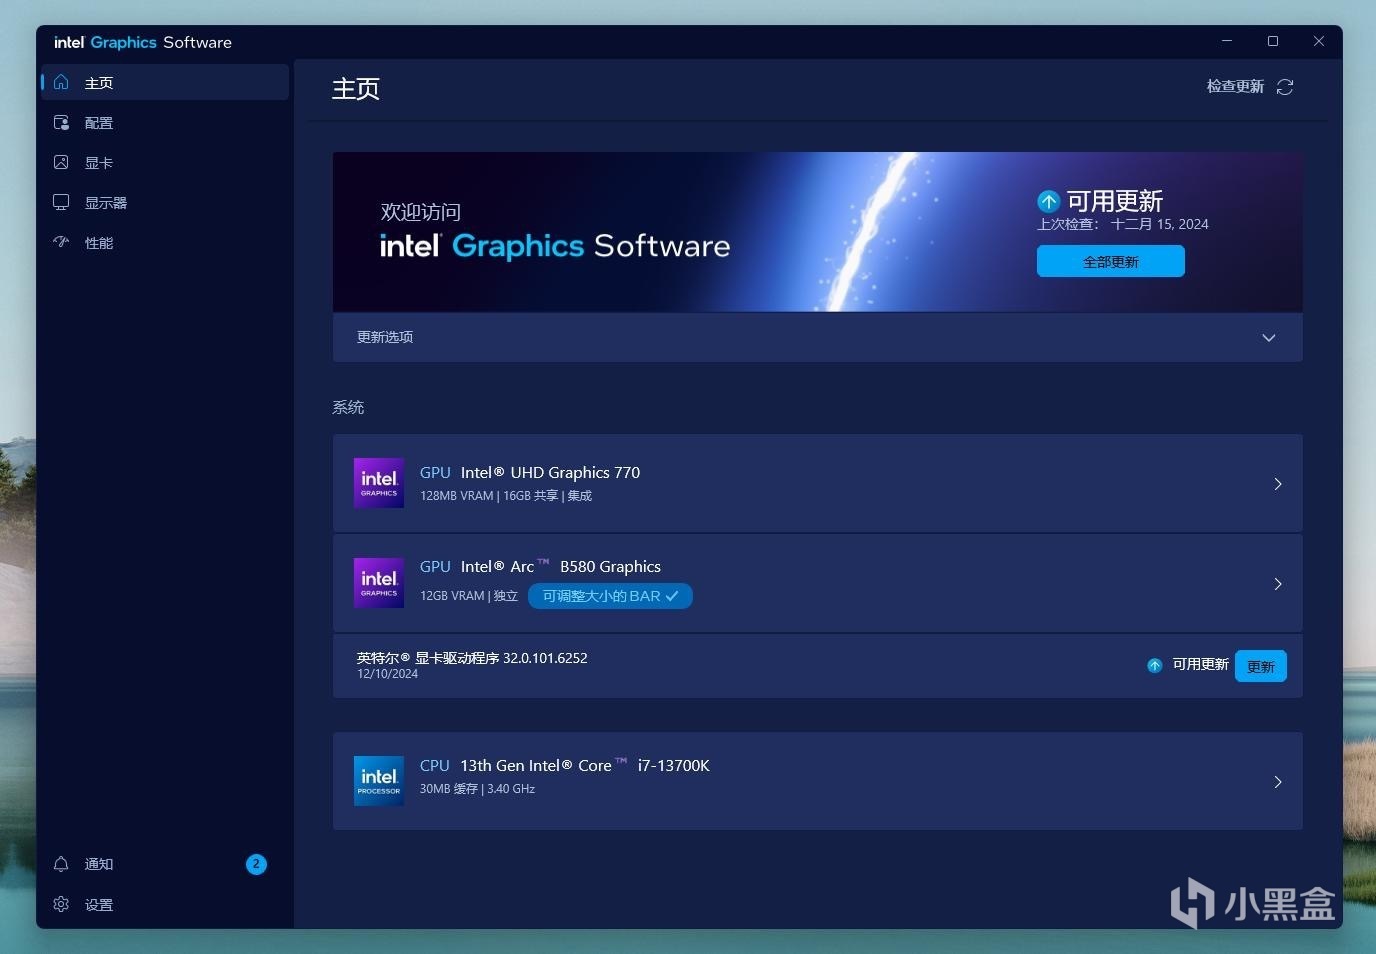Open 通知 in the sidebar
Viewport: 1376px width, 954px height.
(x=165, y=864)
